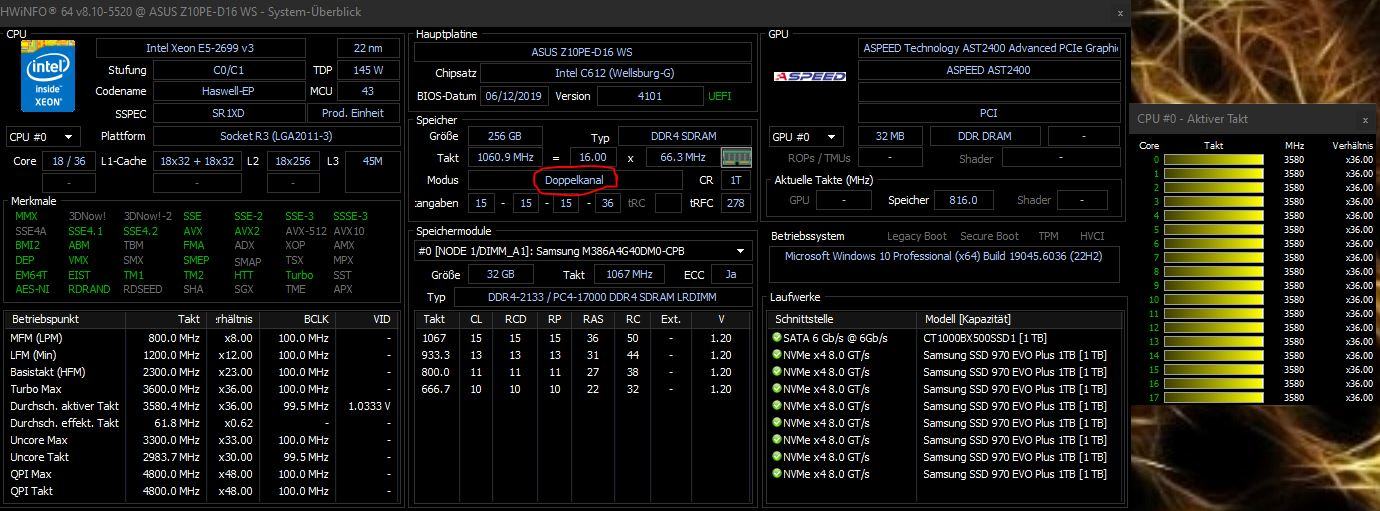Click the 66.3 MHz reference clock field
Screen dimensions: 1380x511
(x=683, y=157)
